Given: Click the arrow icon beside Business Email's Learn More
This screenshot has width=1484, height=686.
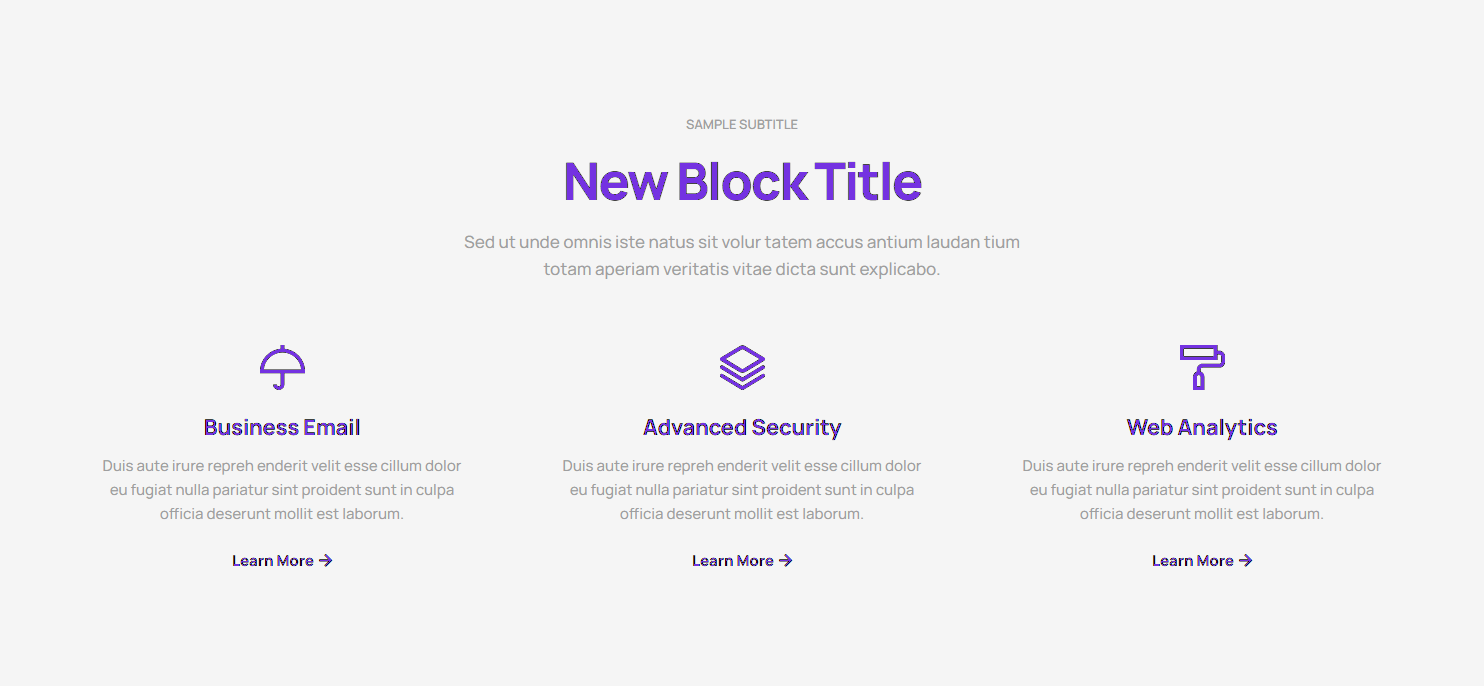Looking at the screenshot, I should pyautogui.click(x=325, y=561).
